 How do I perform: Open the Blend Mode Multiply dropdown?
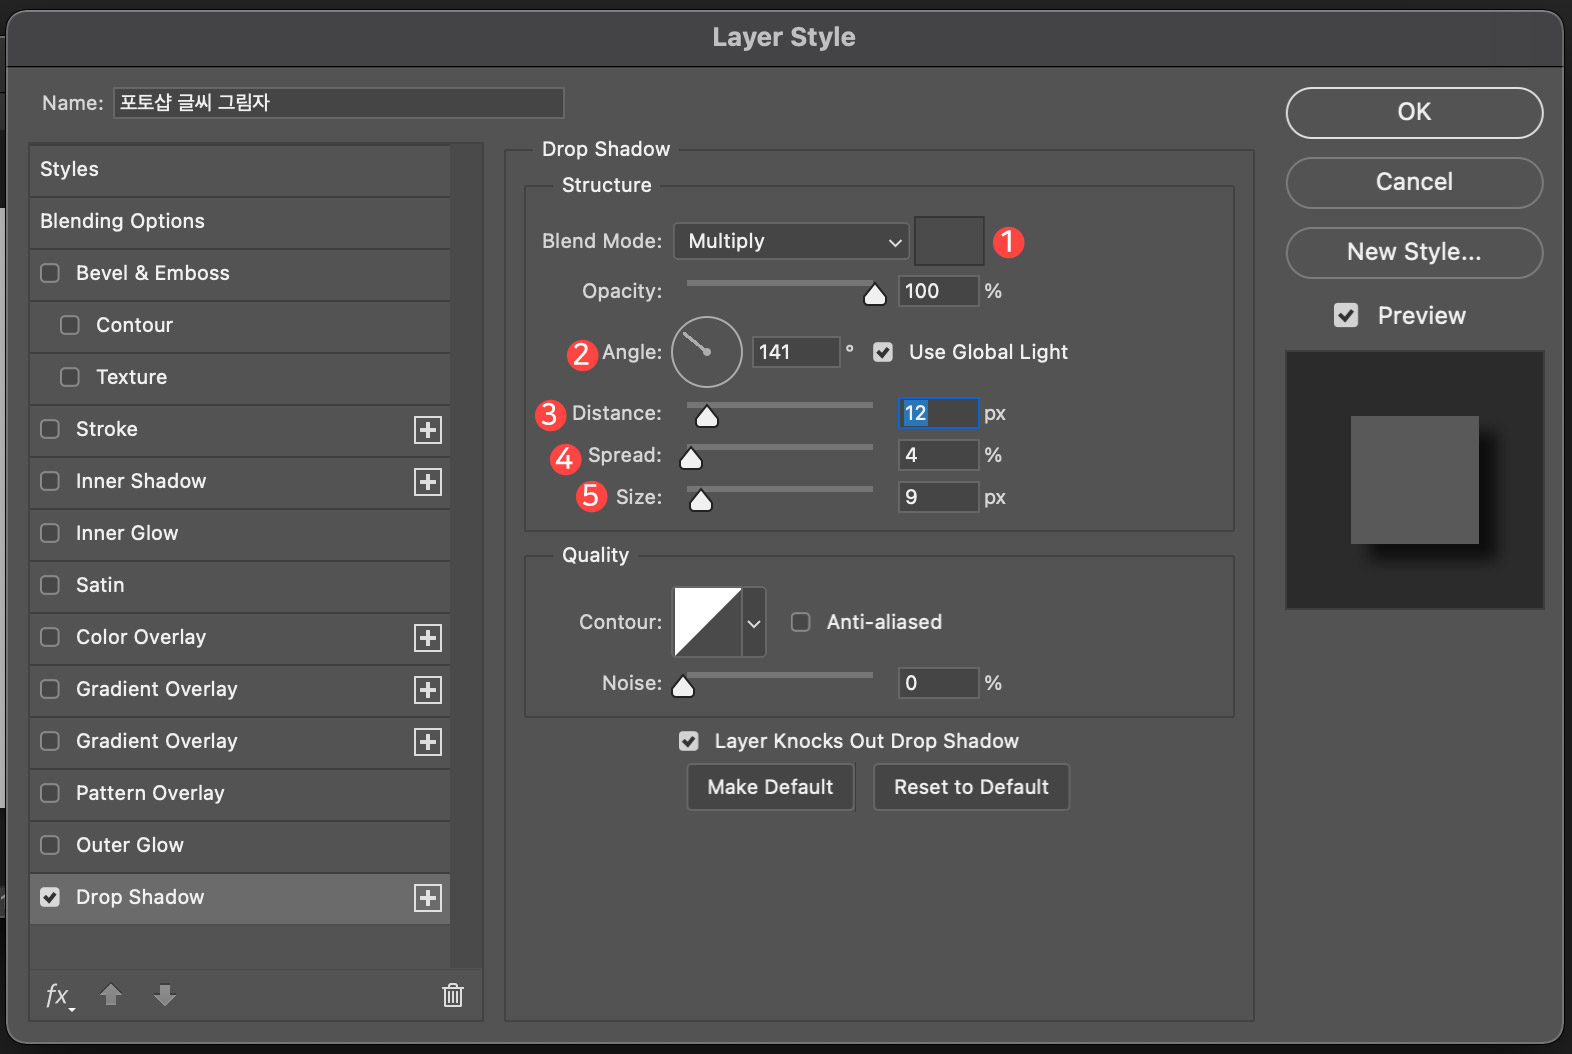tap(791, 241)
